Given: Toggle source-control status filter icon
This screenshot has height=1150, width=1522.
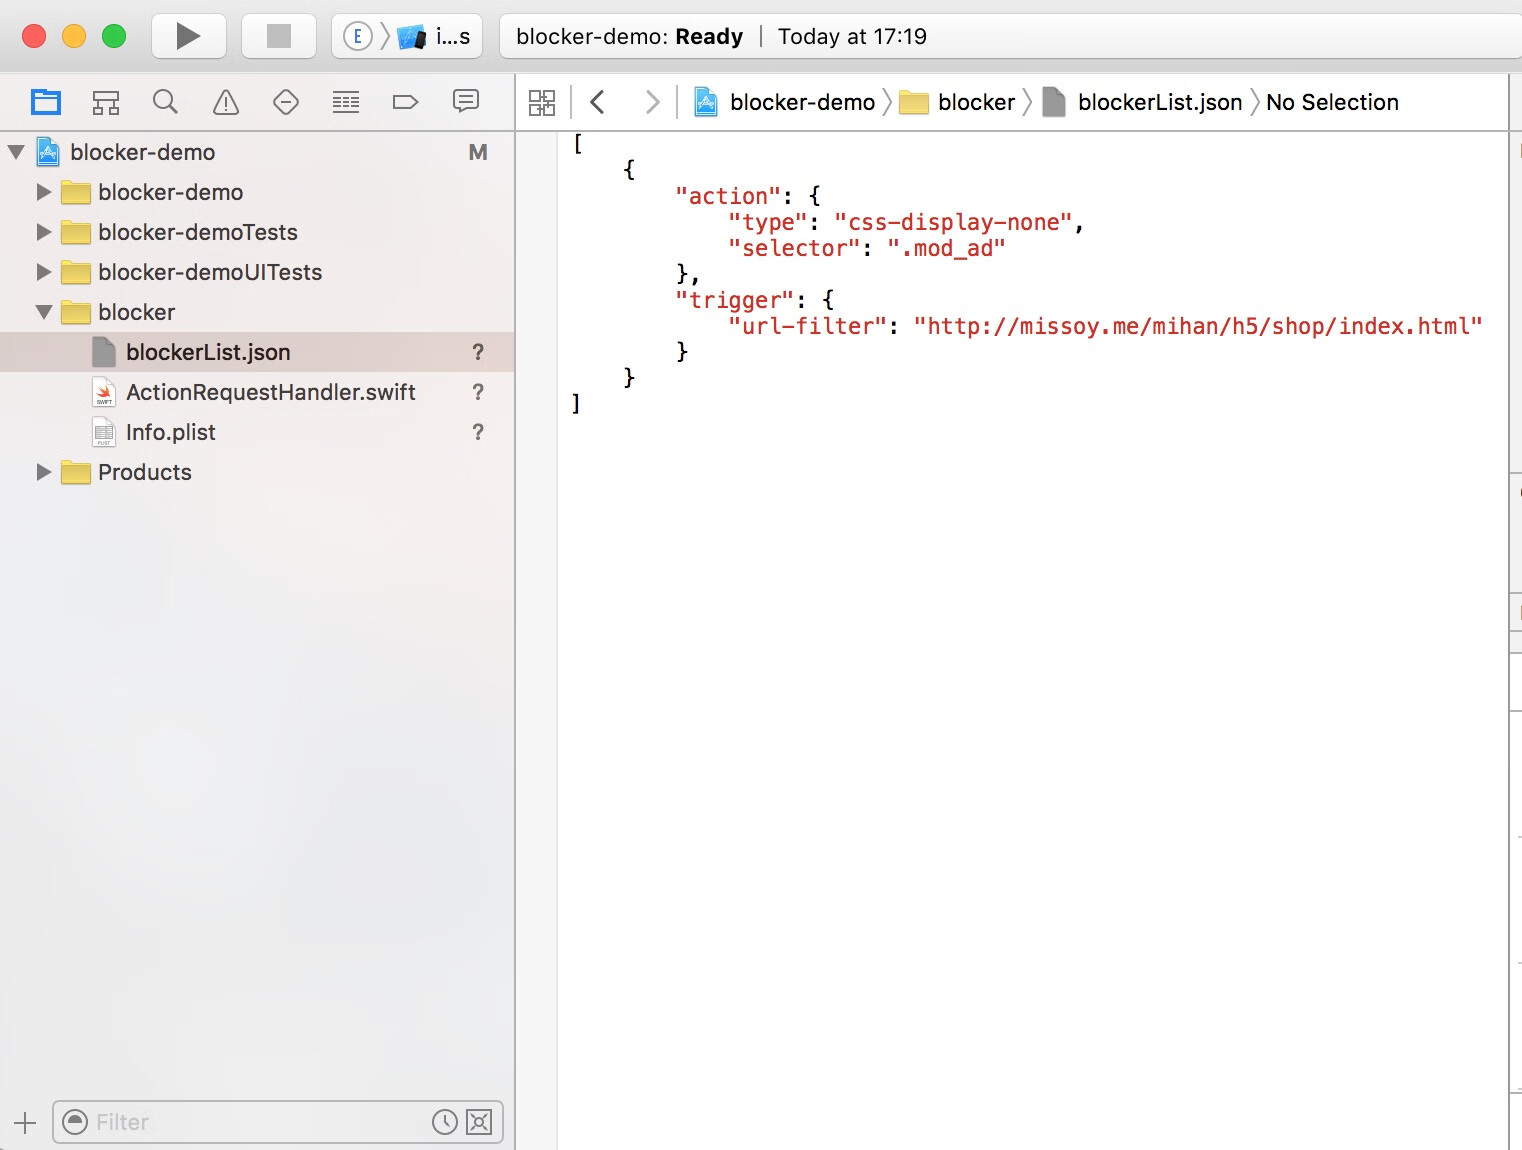Looking at the screenshot, I should pyautogui.click(x=480, y=1122).
